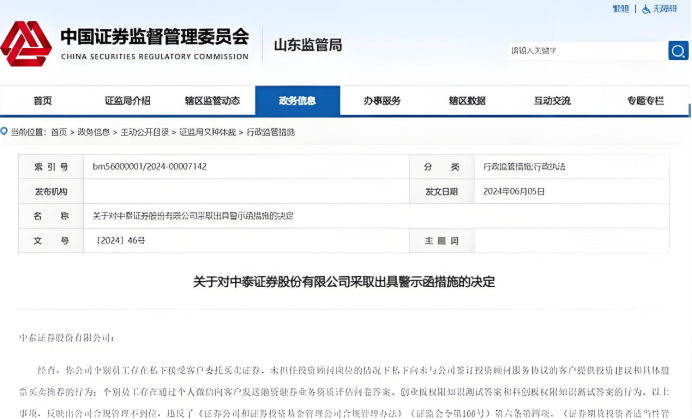This screenshot has width=692, height=419.
Task: Click the accessibility wheelchair icon
Action: point(646,9)
